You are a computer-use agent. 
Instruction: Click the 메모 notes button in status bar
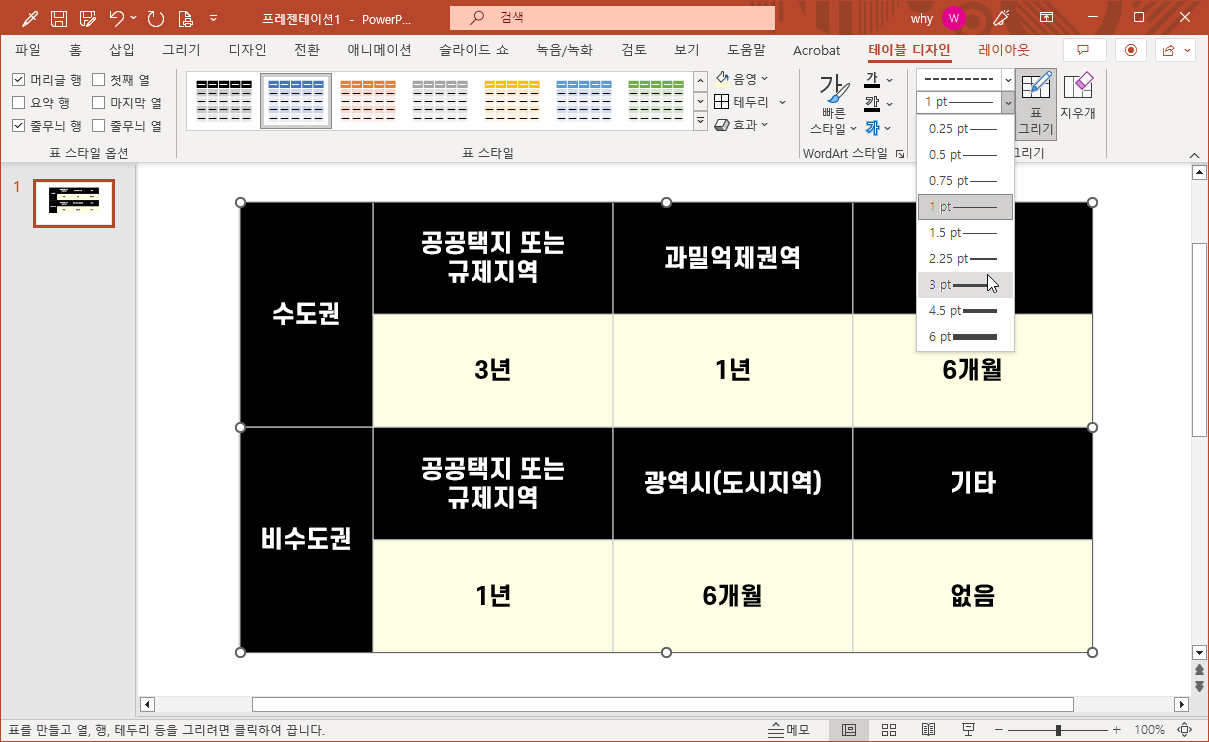pos(790,730)
